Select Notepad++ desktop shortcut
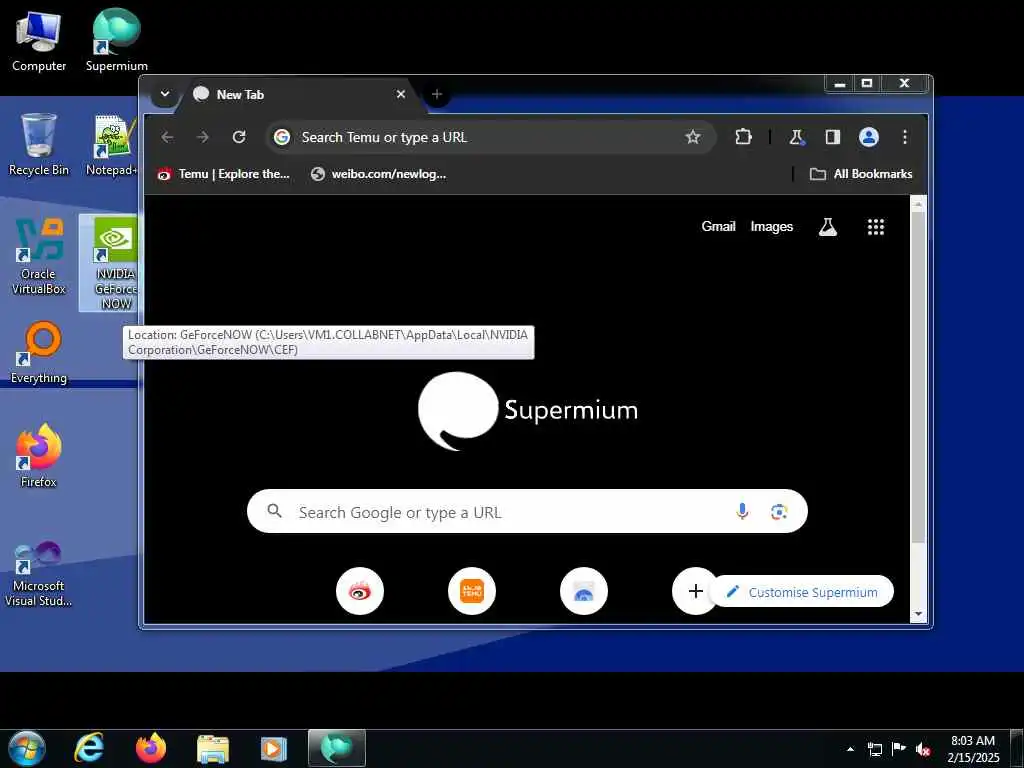The height and width of the screenshot is (768, 1024). coord(114,144)
